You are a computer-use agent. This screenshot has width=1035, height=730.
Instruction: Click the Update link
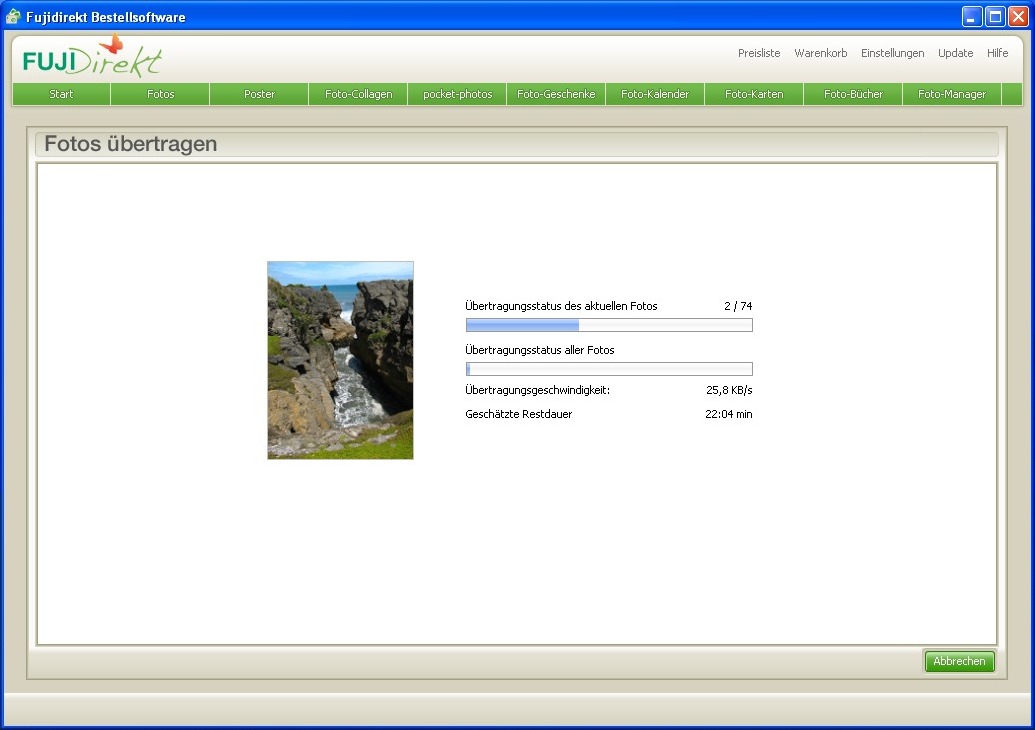coord(955,53)
